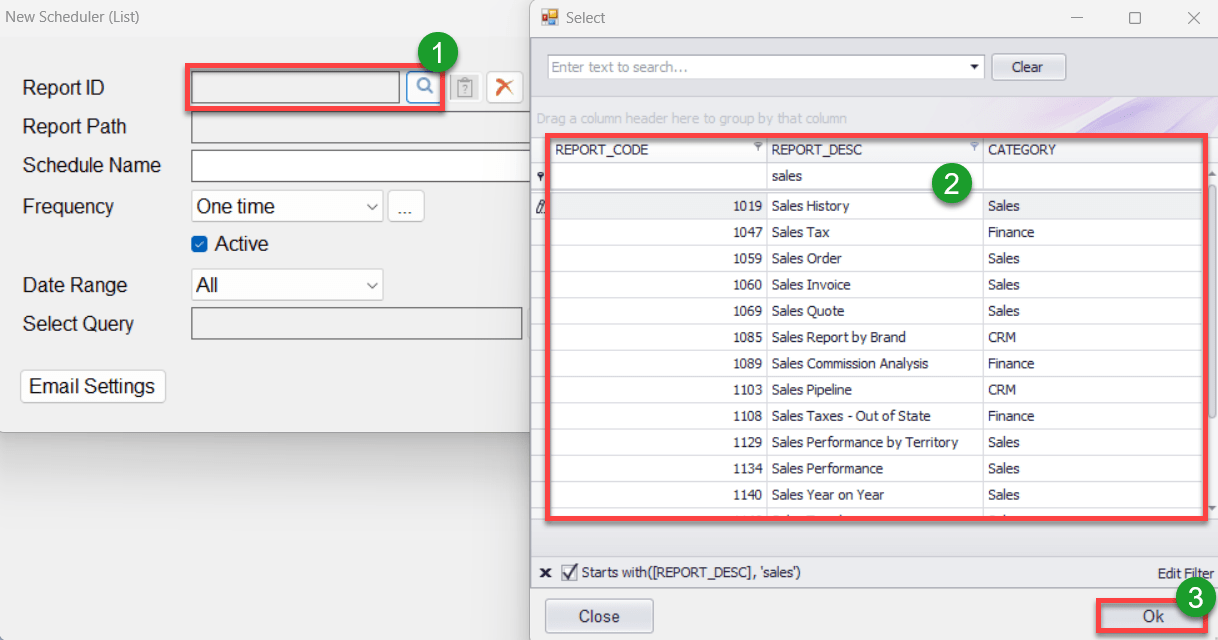This screenshot has width=1218, height=640.
Task: Select the Sales Invoice row
Action: tap(810, 285)
